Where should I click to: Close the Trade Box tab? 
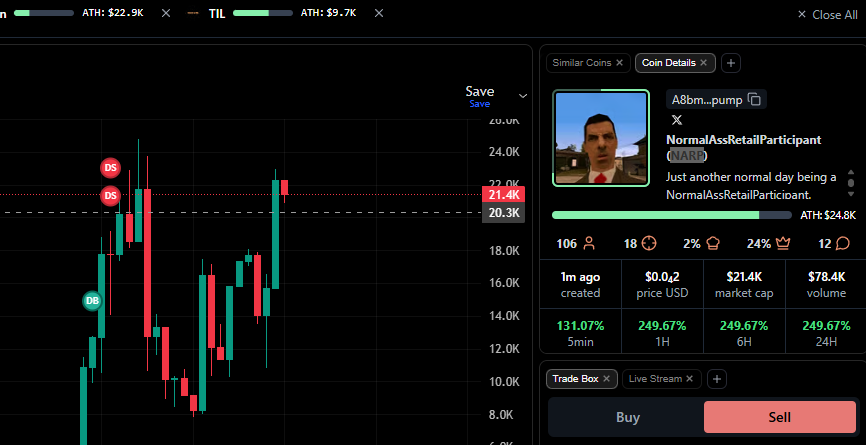pos(606,379)
